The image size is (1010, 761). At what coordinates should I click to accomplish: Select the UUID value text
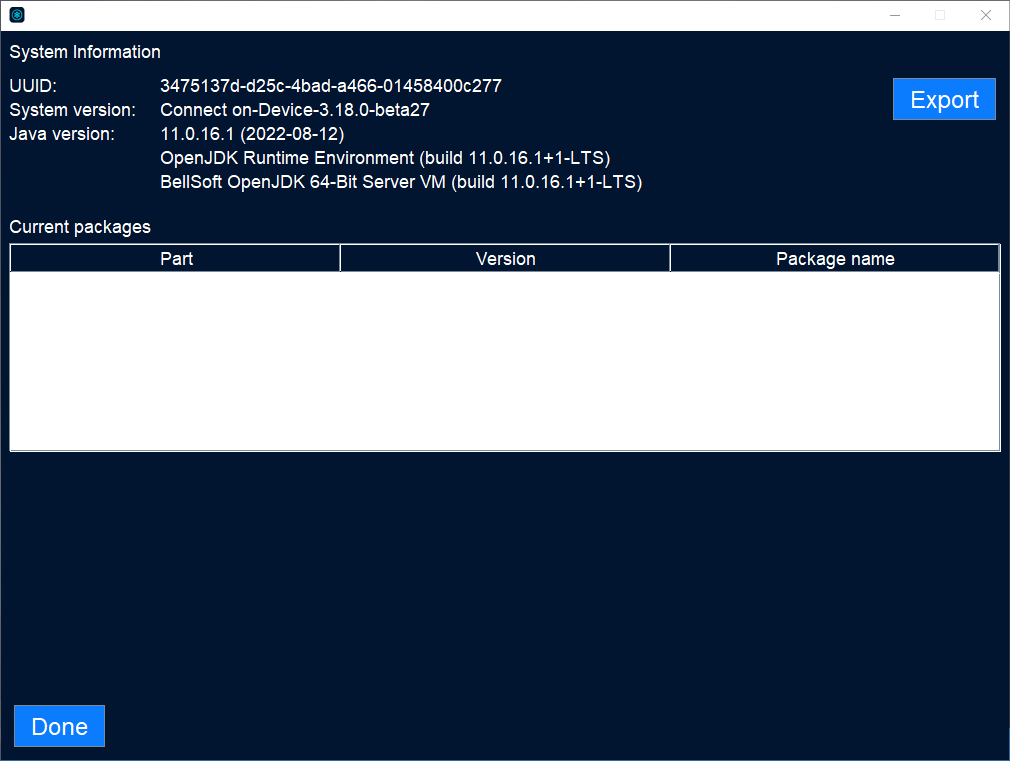[330, 86]
